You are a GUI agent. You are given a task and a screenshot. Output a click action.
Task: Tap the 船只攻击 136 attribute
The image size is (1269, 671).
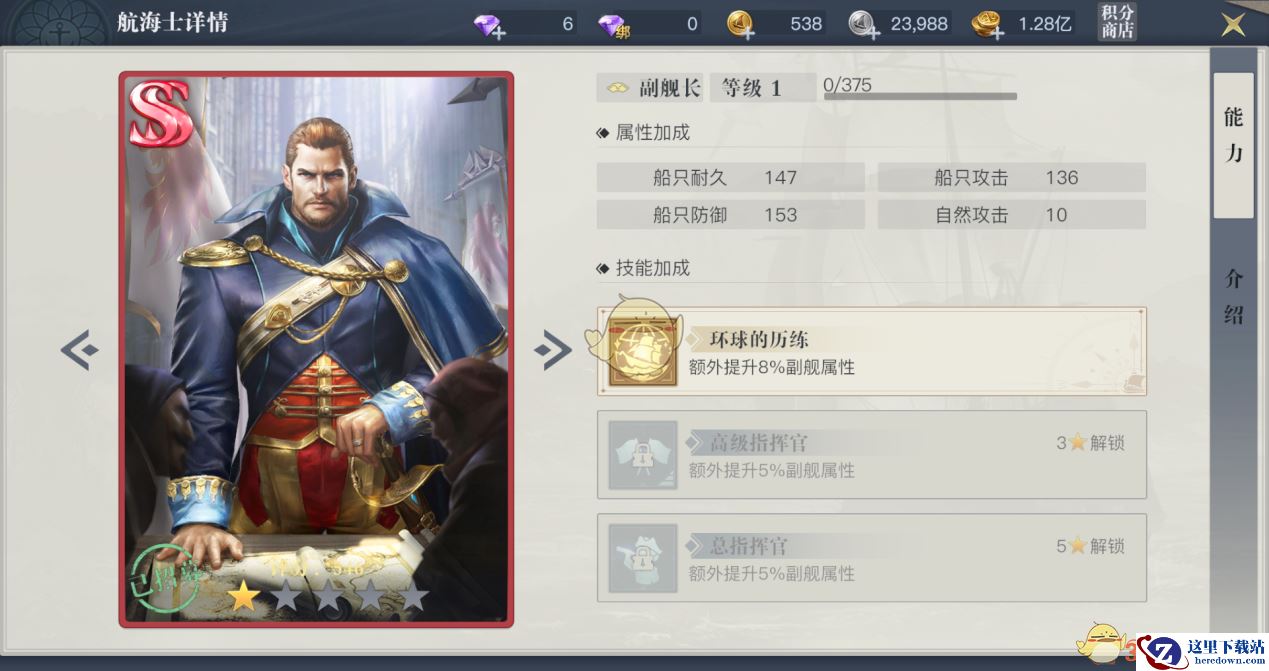coord(1012,178)
